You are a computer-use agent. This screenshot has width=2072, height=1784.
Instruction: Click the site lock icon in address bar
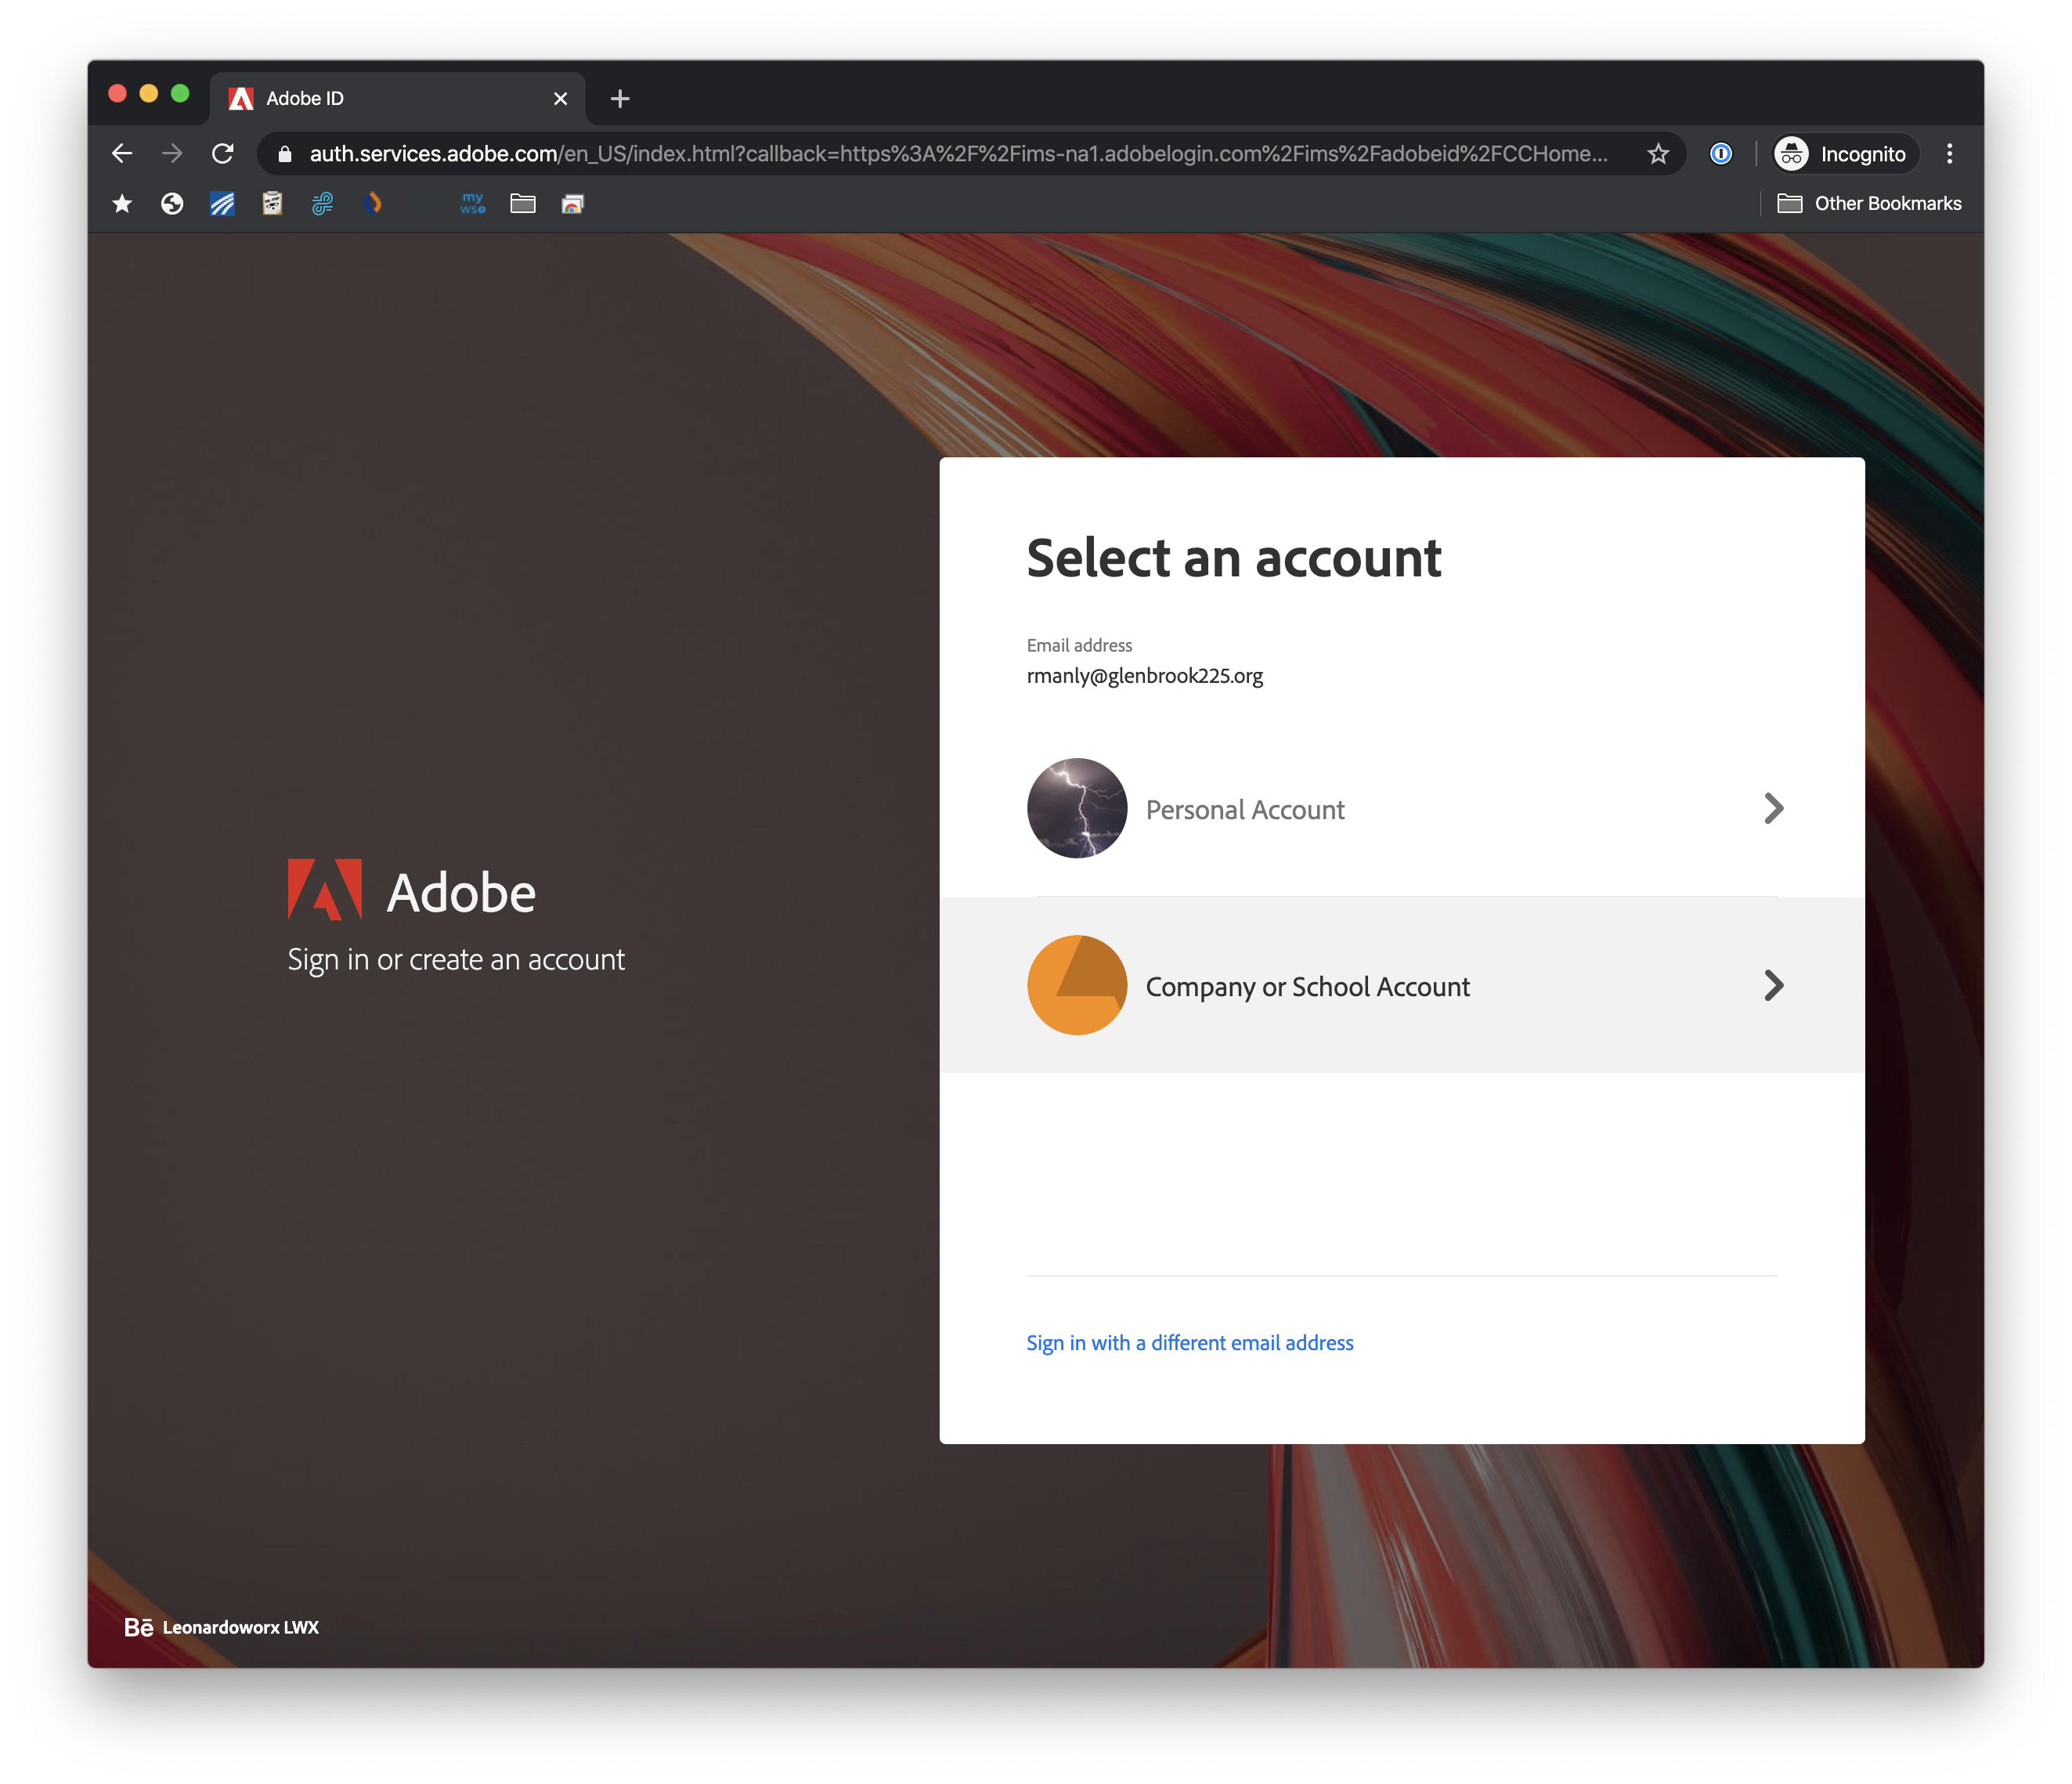pos(285,154)
